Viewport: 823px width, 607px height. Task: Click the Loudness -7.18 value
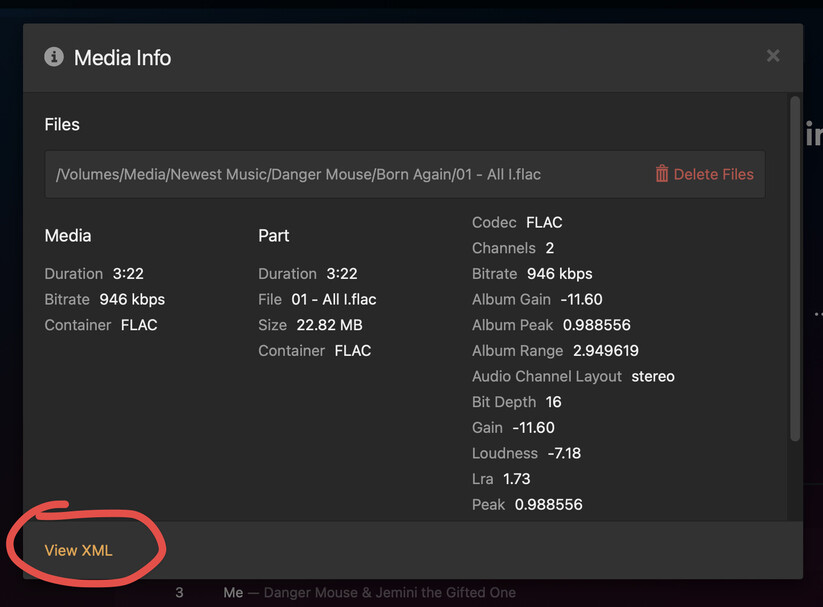564,453
